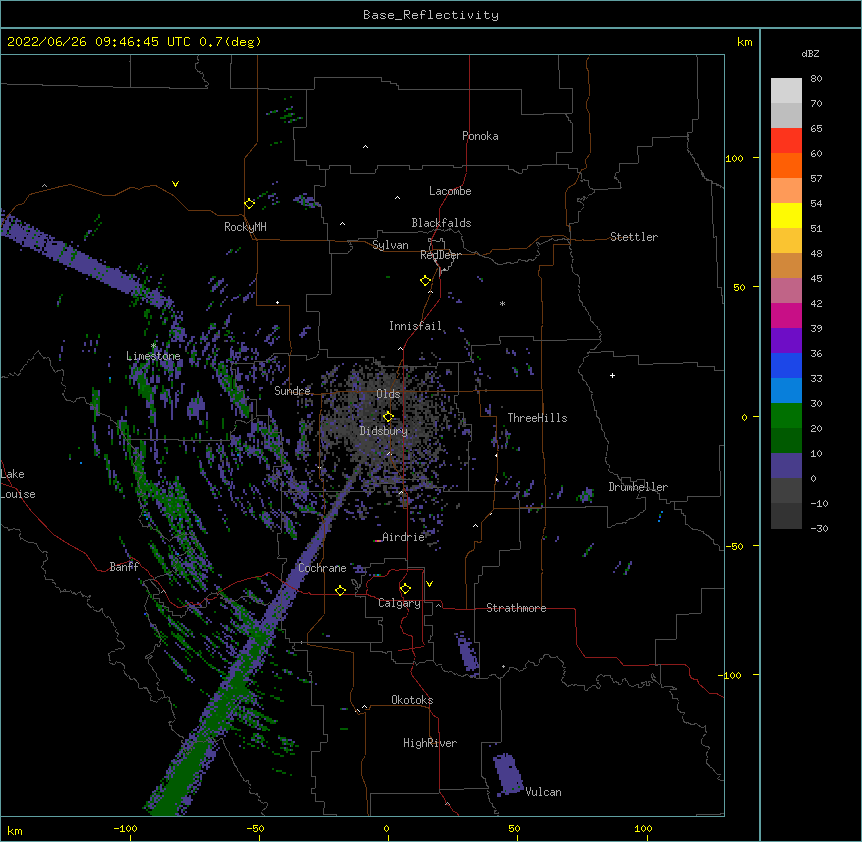
Task: Click the 0 km tick on the bottom axis
Action: point(386,828)
